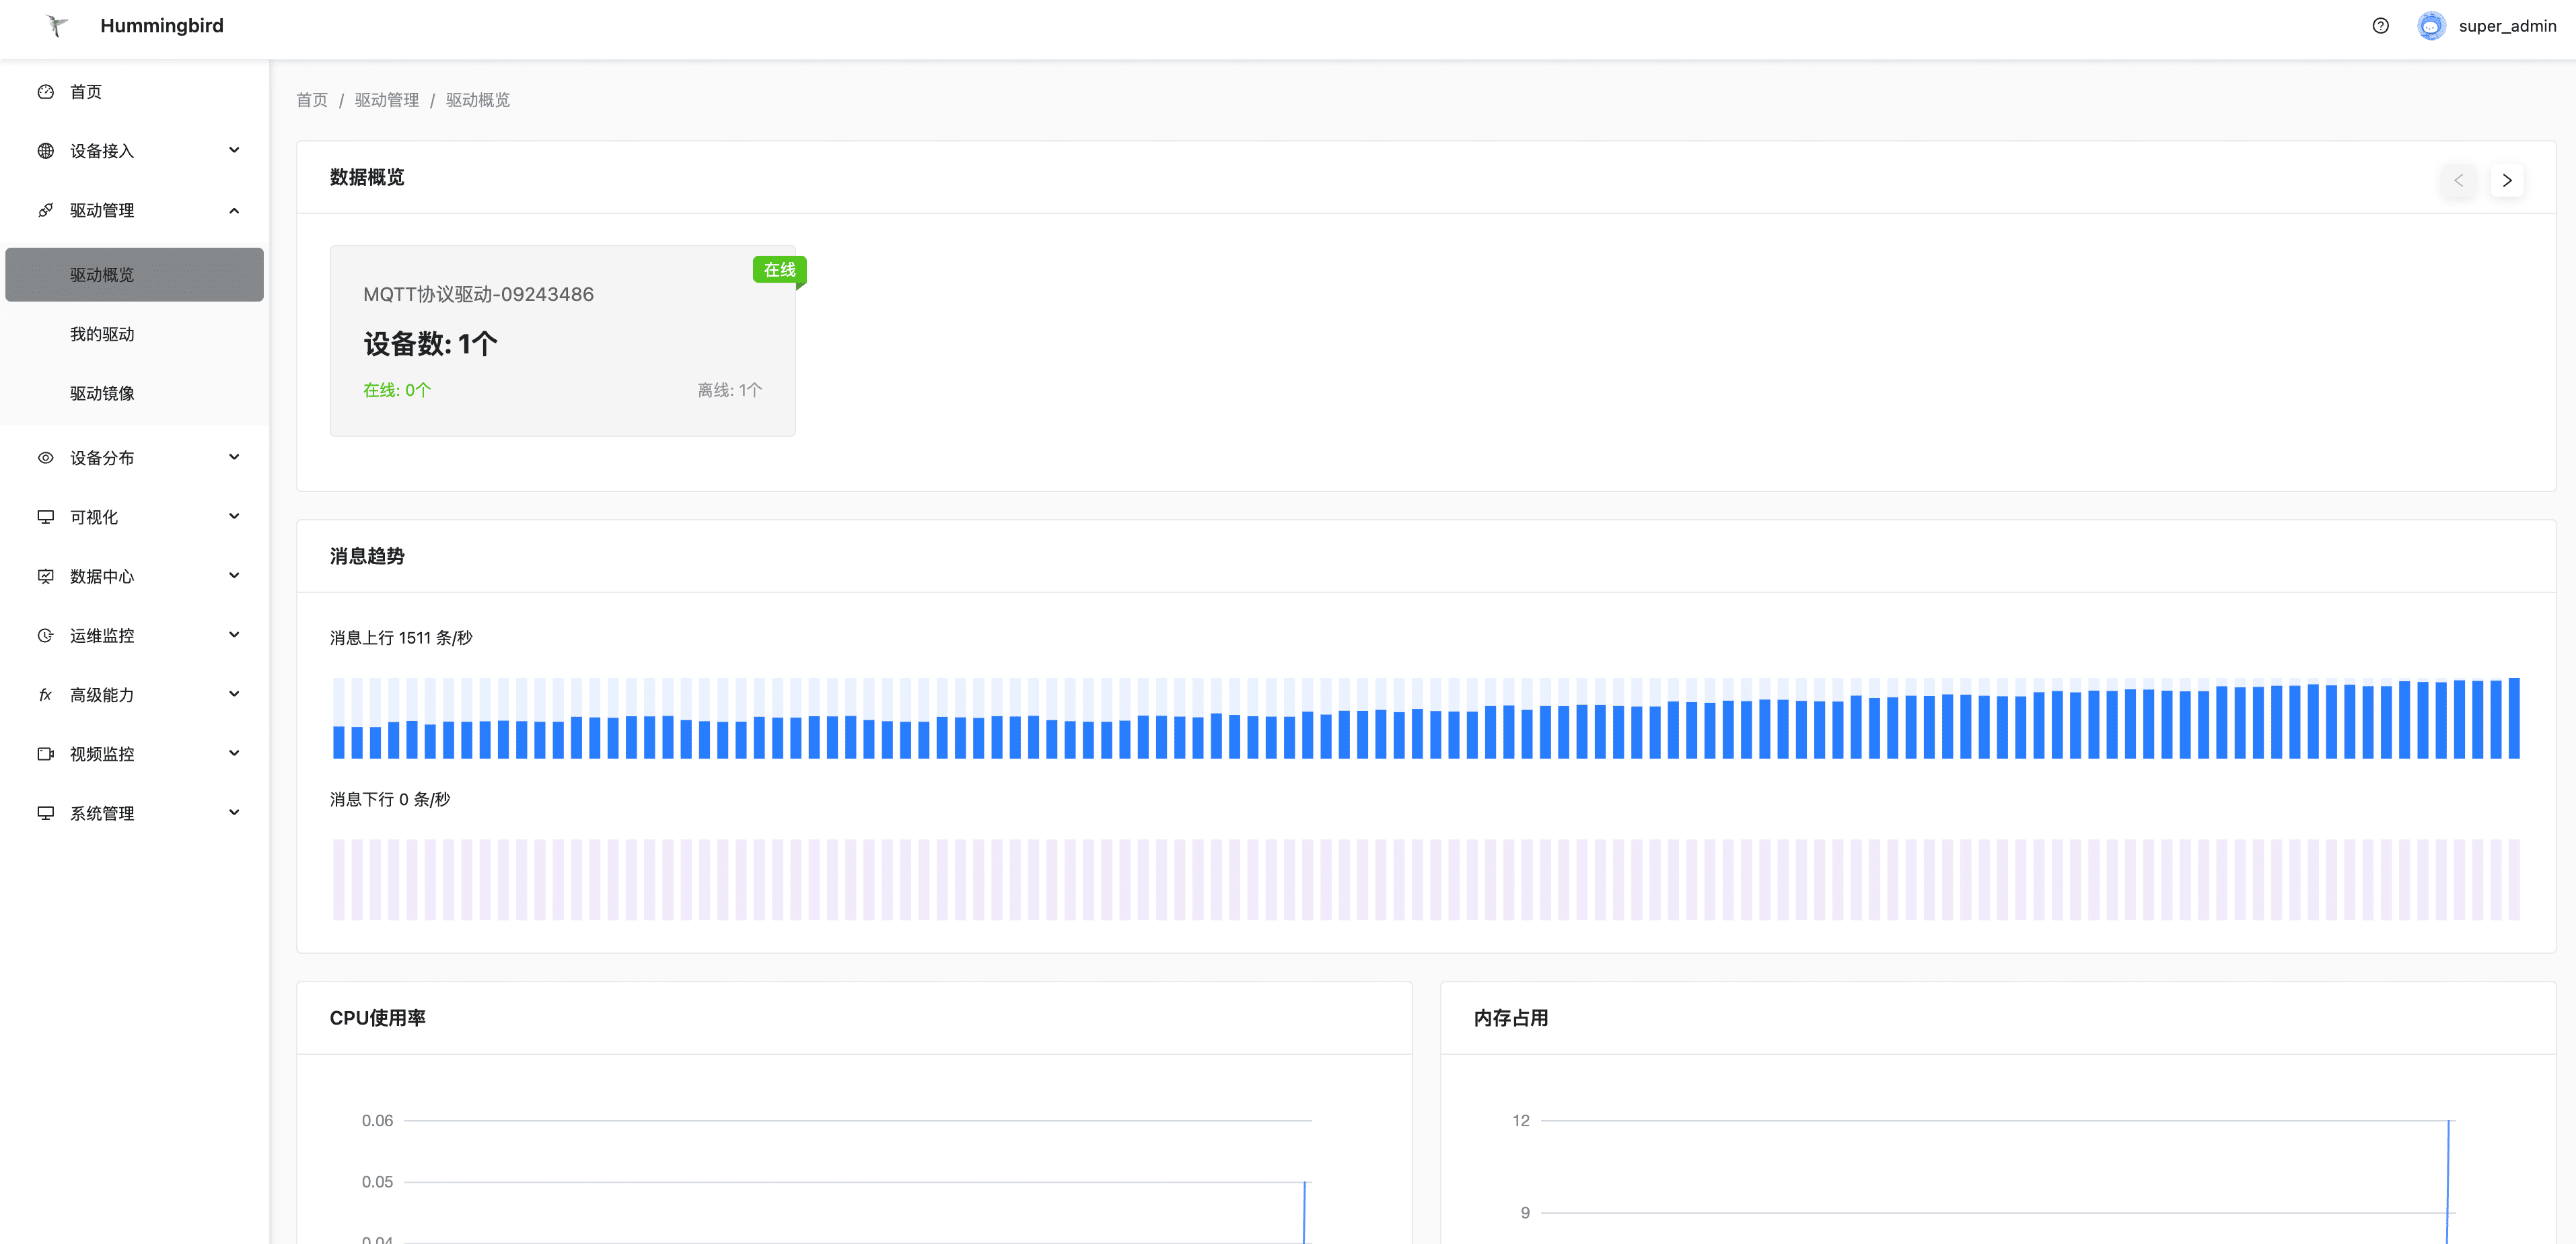Click the 设备数: 1个 text
This screenshot has height=1244, width=2576.
point(430,344)
